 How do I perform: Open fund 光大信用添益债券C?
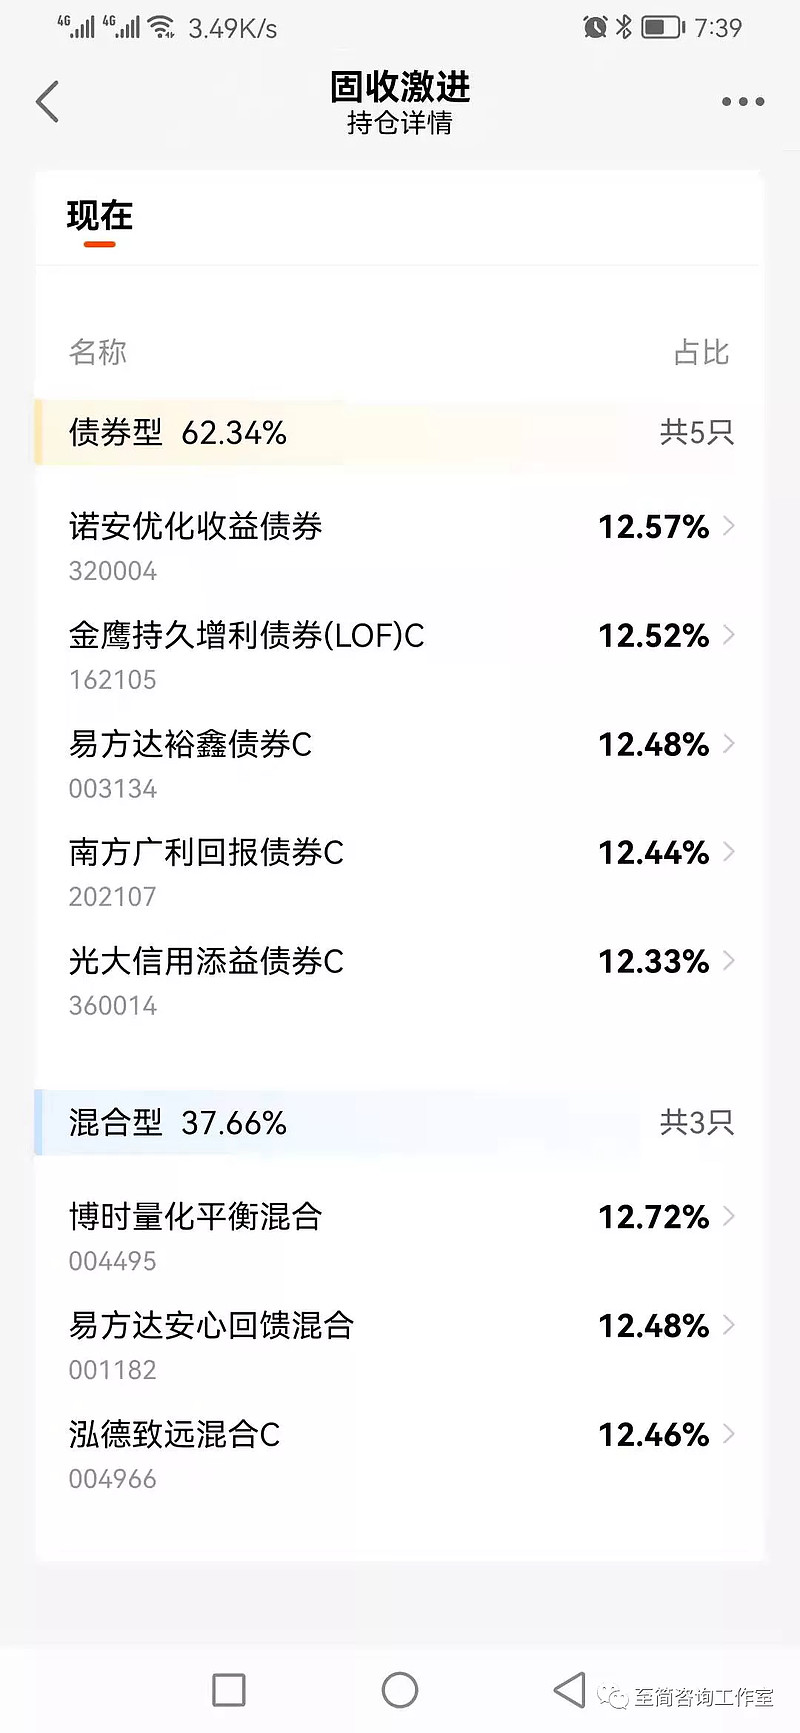pyautogui.click(x=399, y=980)
